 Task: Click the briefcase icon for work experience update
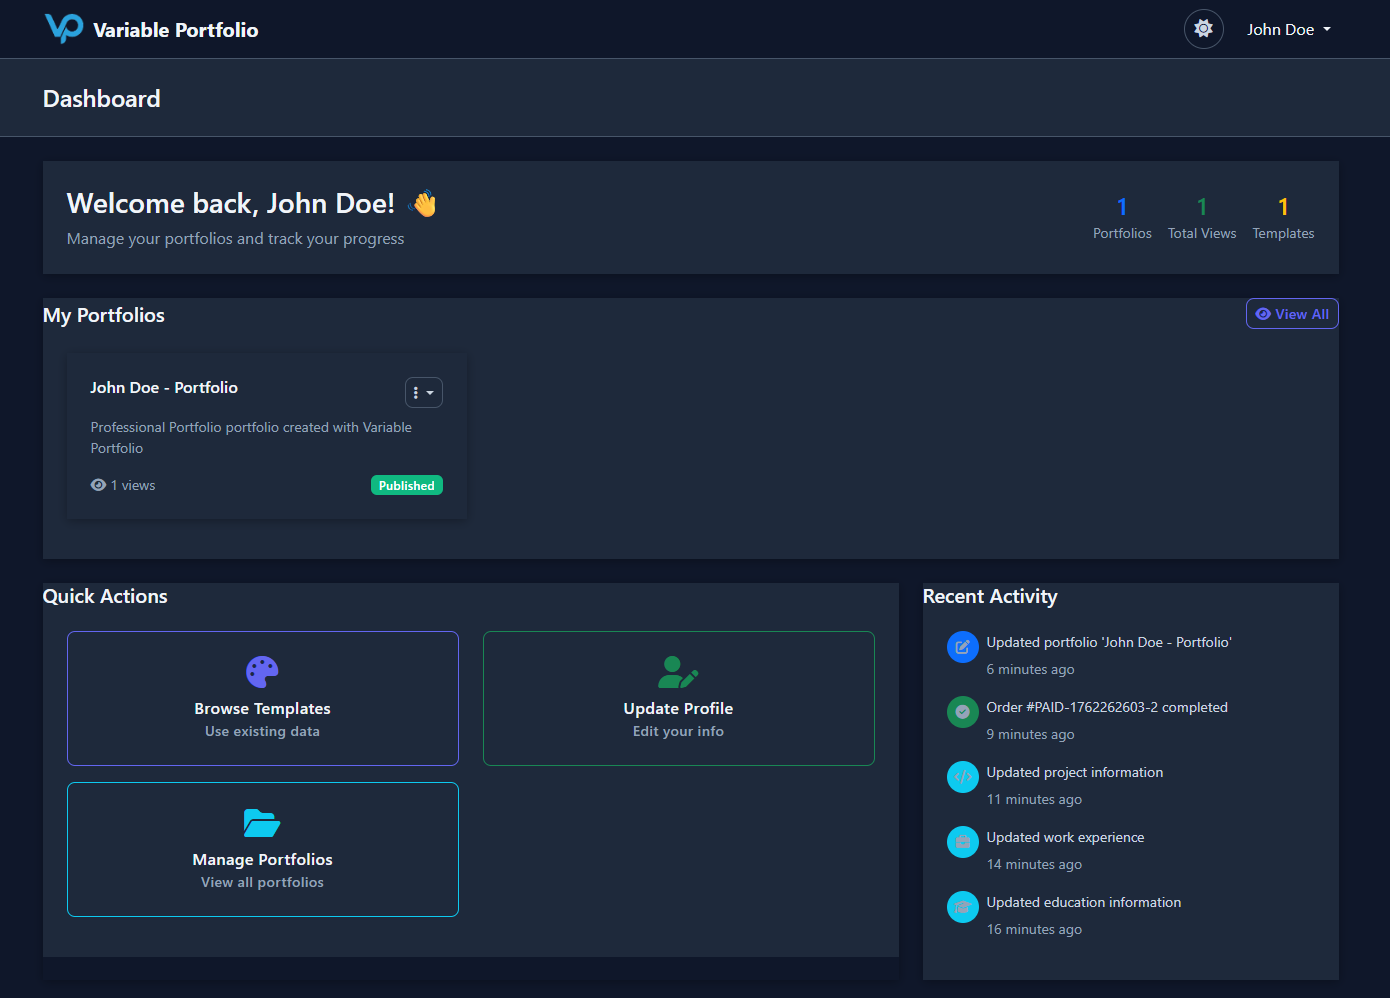(x=962, y=842)
